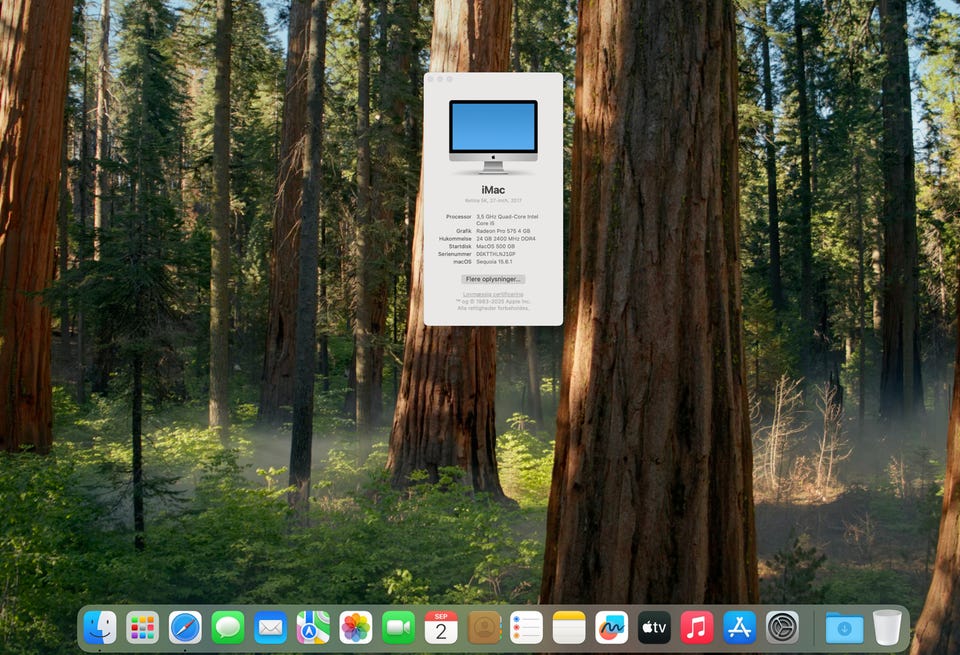Viewport: 960px width, 655px height.
Task: Open Reminders from the Dock
Action: tap(527, 627)
